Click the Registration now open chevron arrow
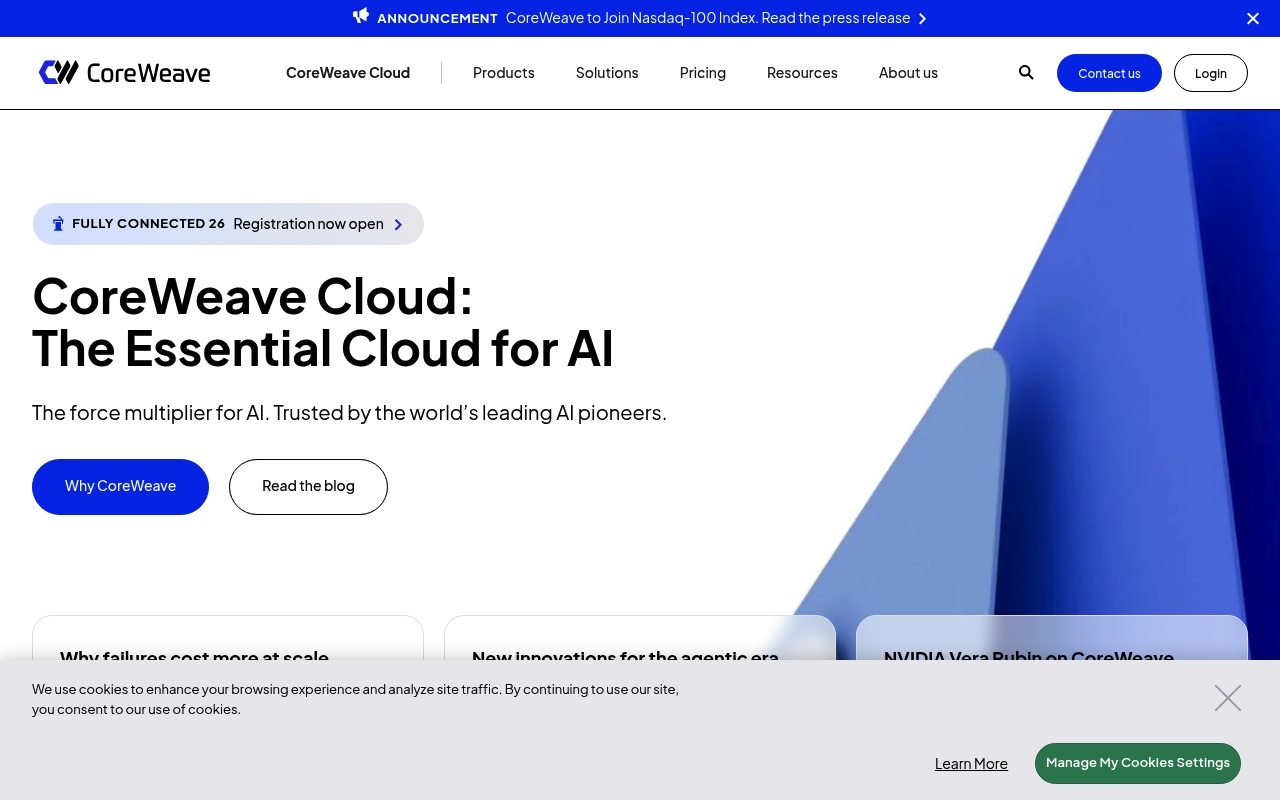 (398, 224)
